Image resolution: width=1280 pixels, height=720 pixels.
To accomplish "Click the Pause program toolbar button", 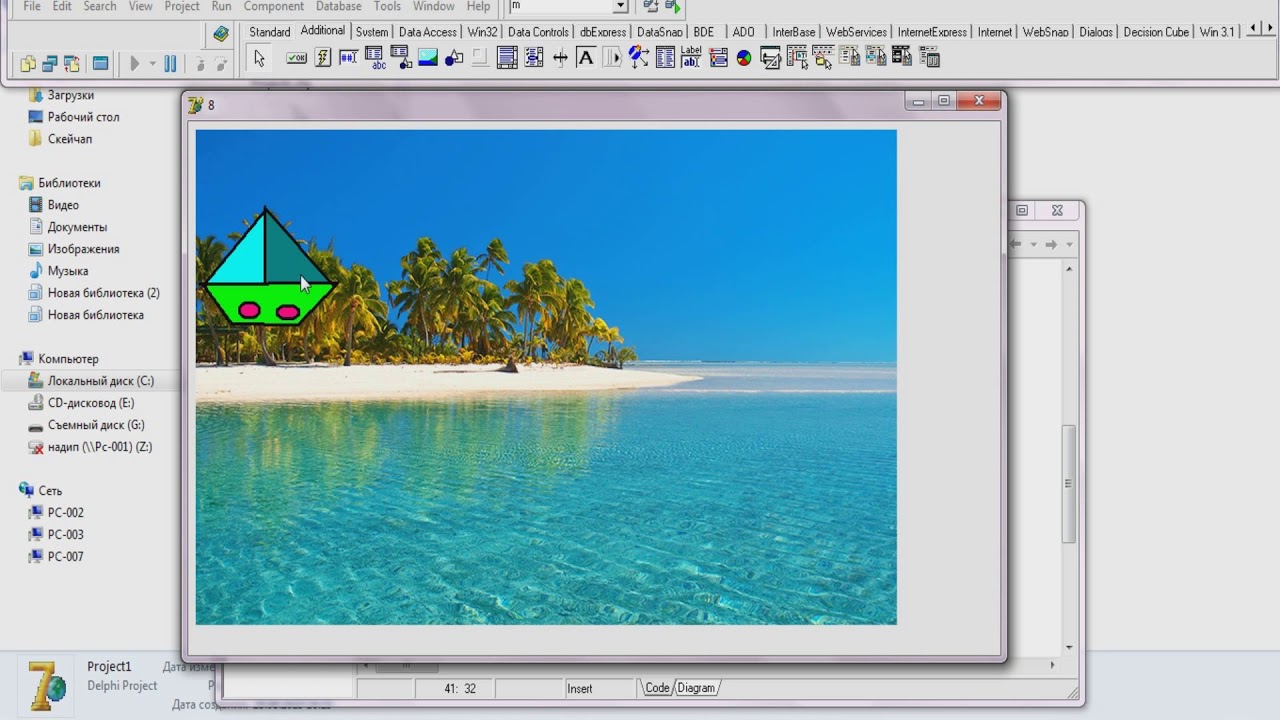I will (170, 64).
